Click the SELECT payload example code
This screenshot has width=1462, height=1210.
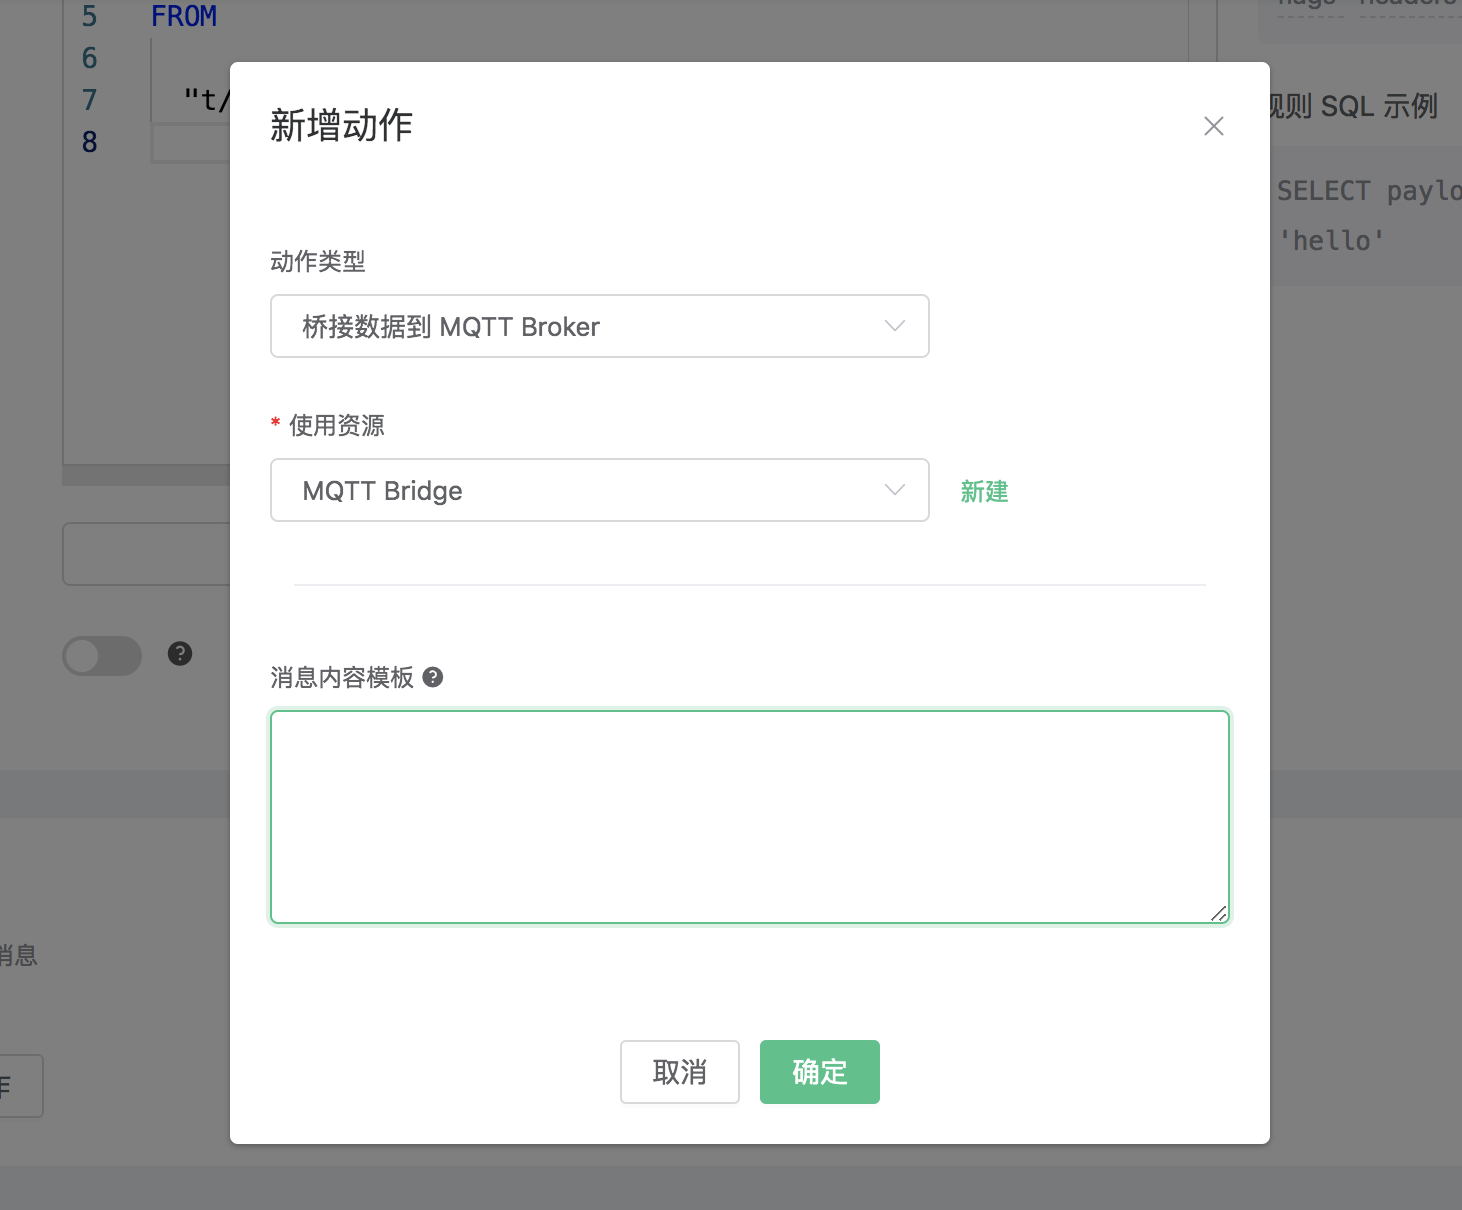pos(1368,191)
